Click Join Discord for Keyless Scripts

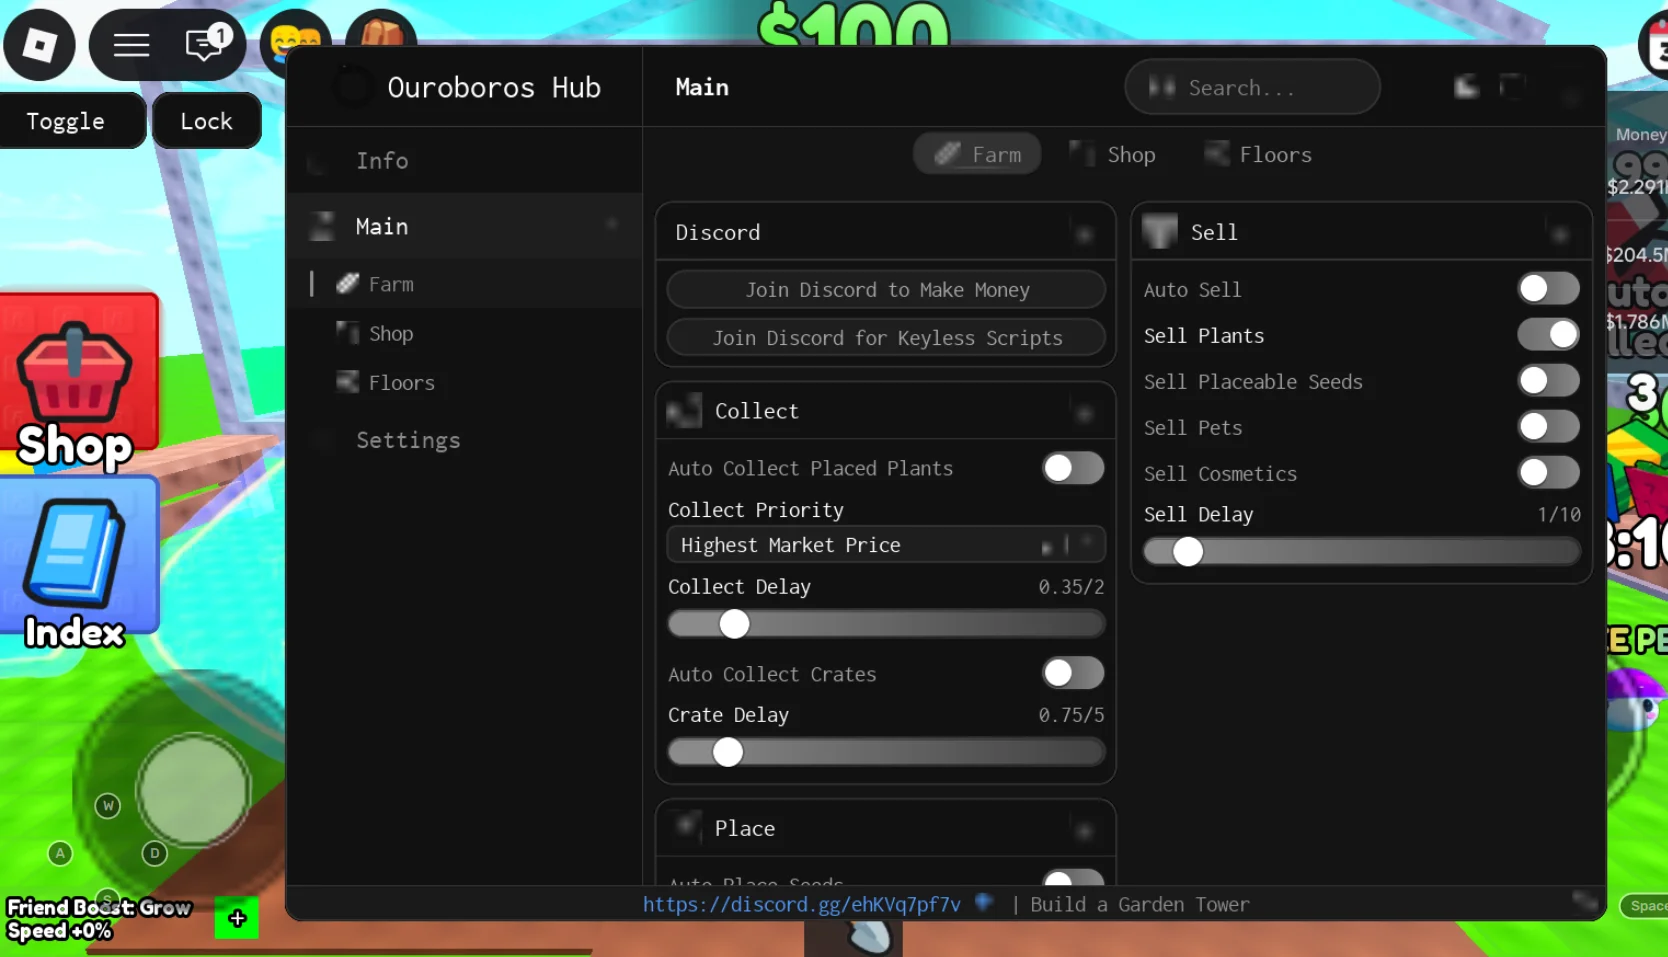point(886,338)
